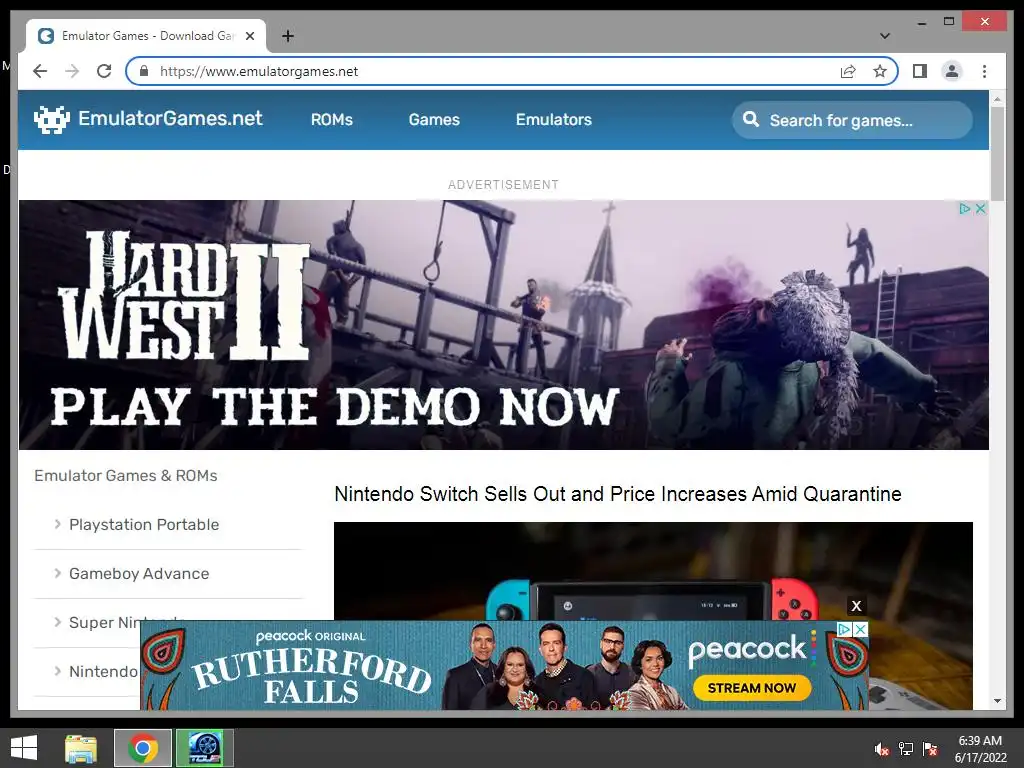Click the AdChoices icon on Hard West ad

[965, 208]
